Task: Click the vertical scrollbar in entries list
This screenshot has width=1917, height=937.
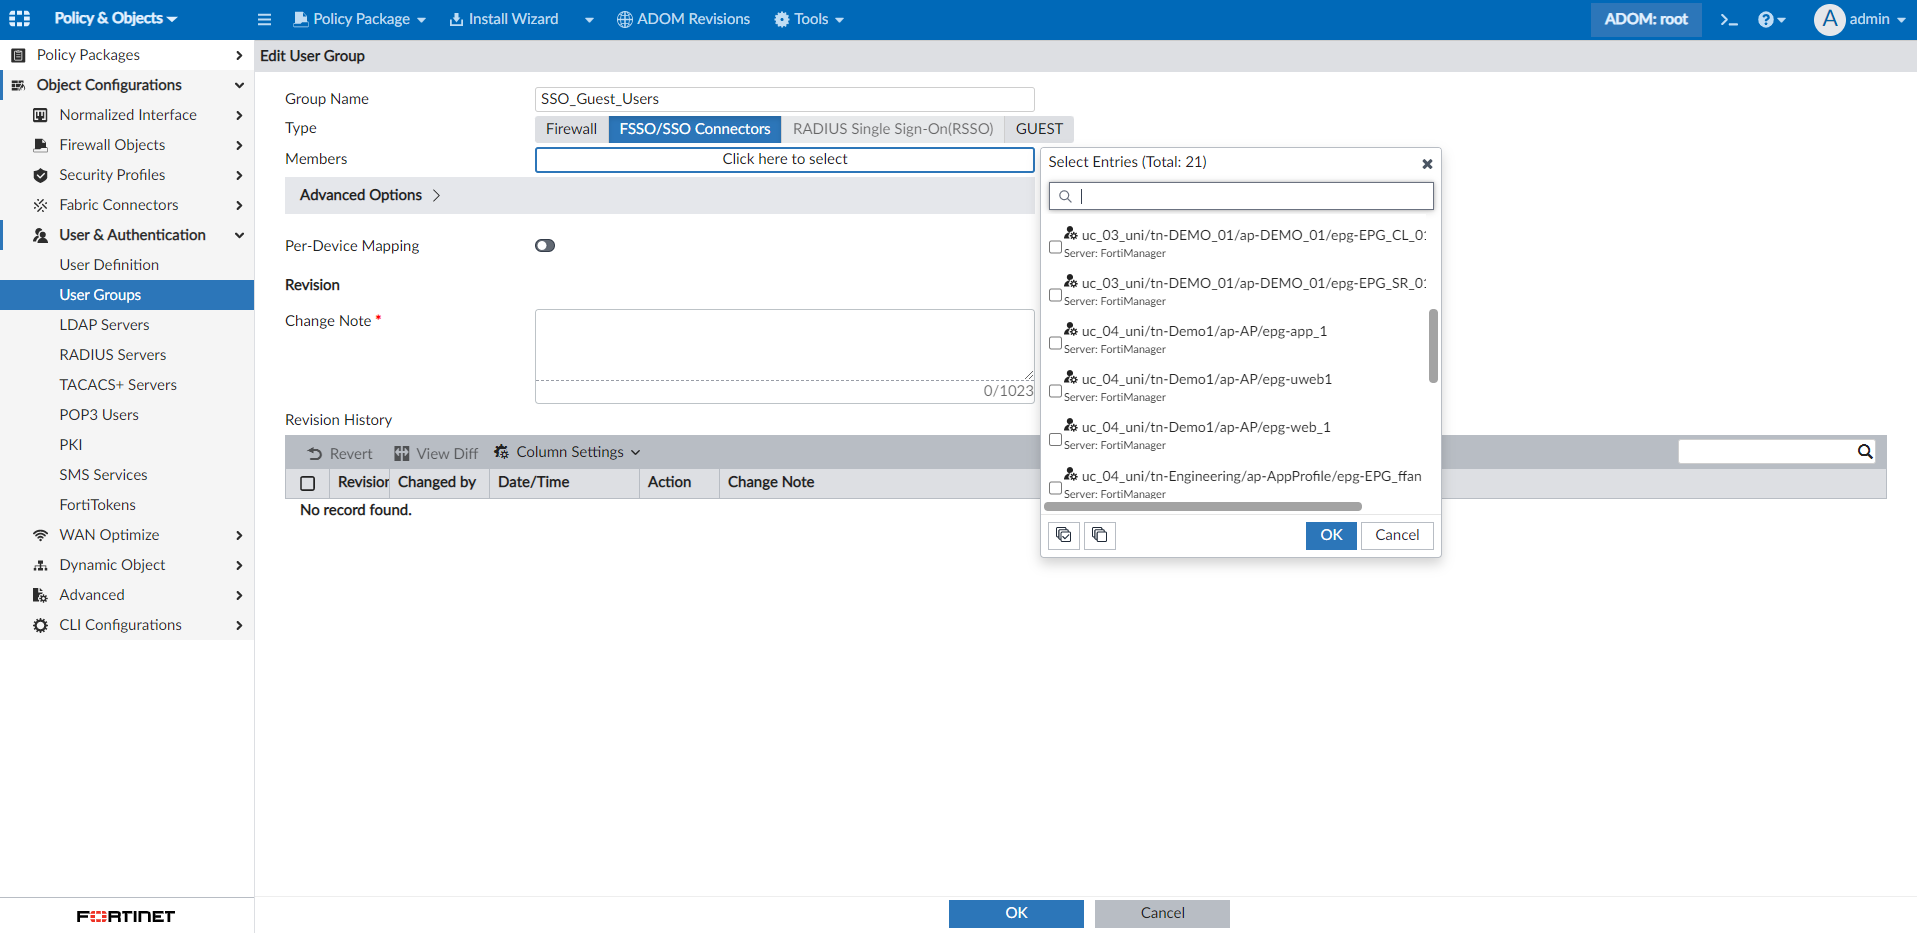Action: tap(1433, 346)
